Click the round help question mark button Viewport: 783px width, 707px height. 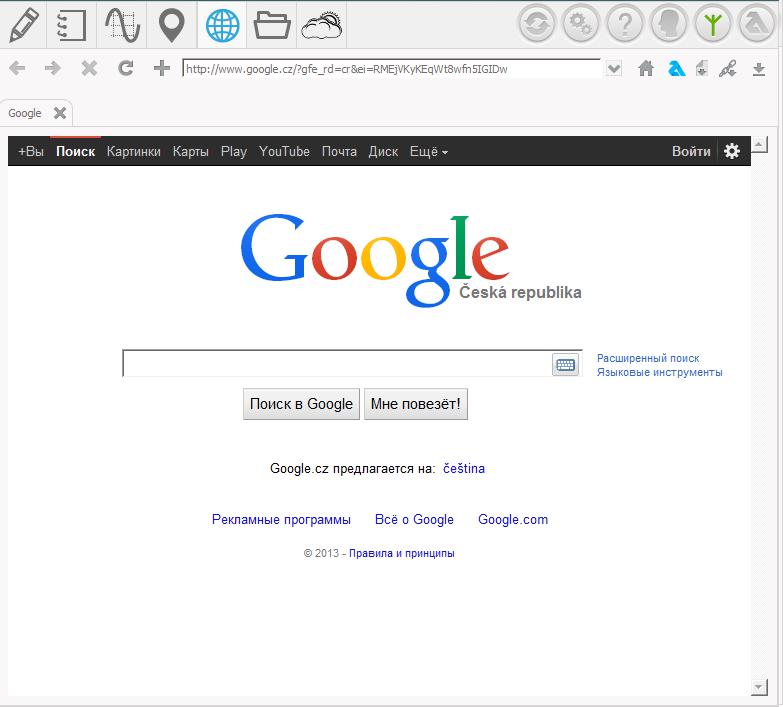624,24
